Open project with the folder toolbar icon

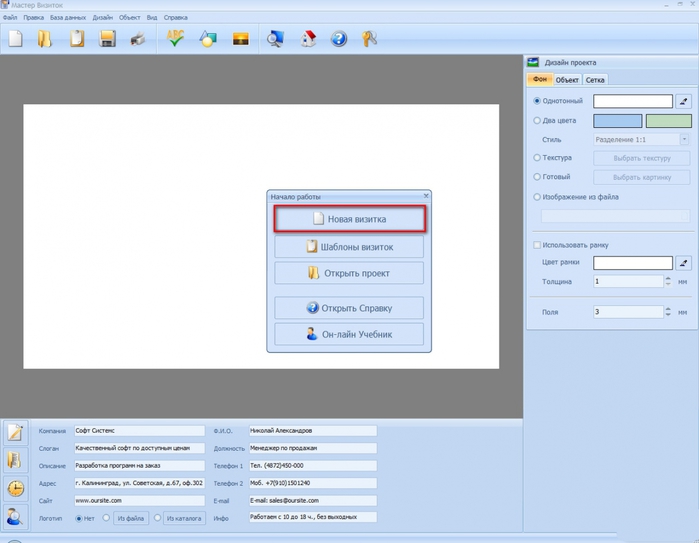click(x=44, y=38)
